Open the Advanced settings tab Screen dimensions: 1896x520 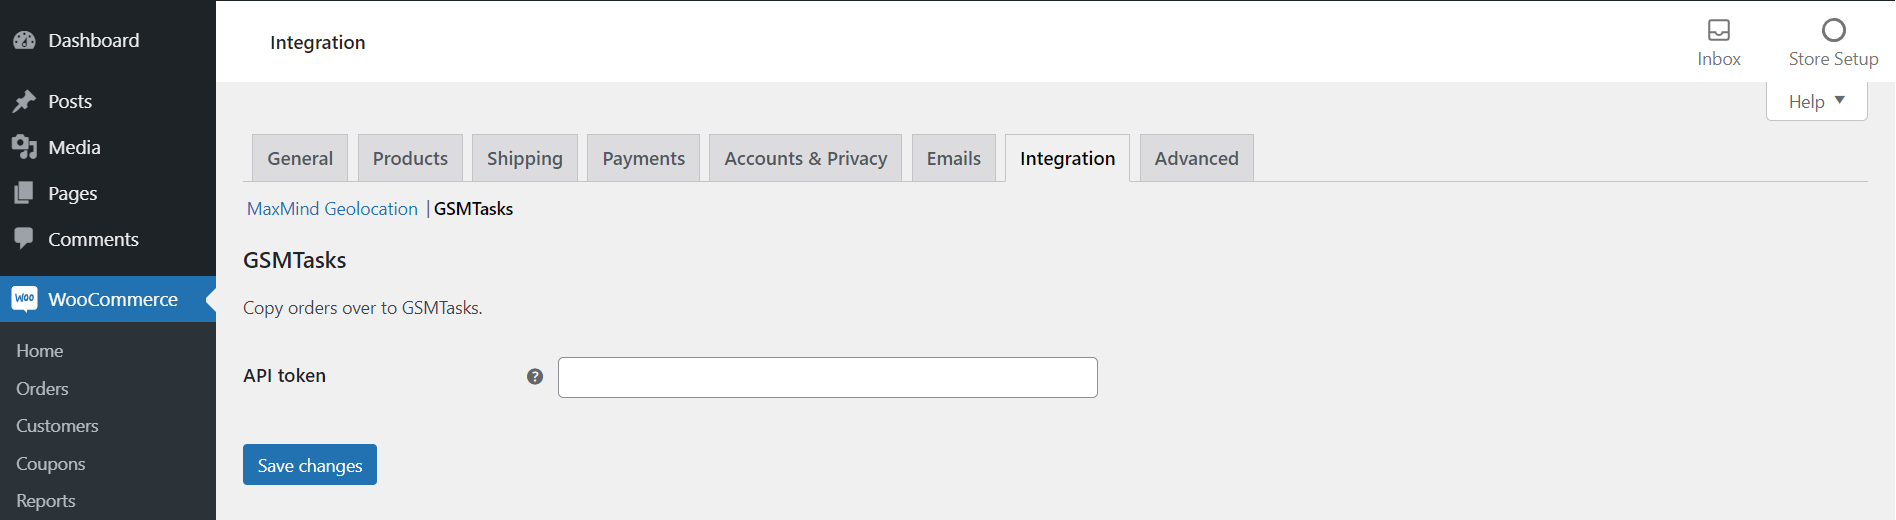[1196, 158]
